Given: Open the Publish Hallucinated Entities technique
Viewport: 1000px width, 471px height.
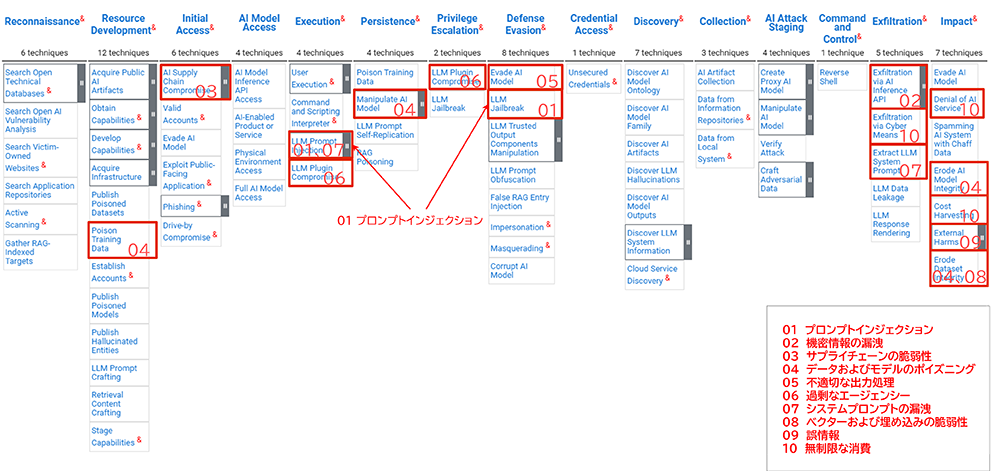Looking at the screenshot, I should pyautogui.click(x=119, y=341).
